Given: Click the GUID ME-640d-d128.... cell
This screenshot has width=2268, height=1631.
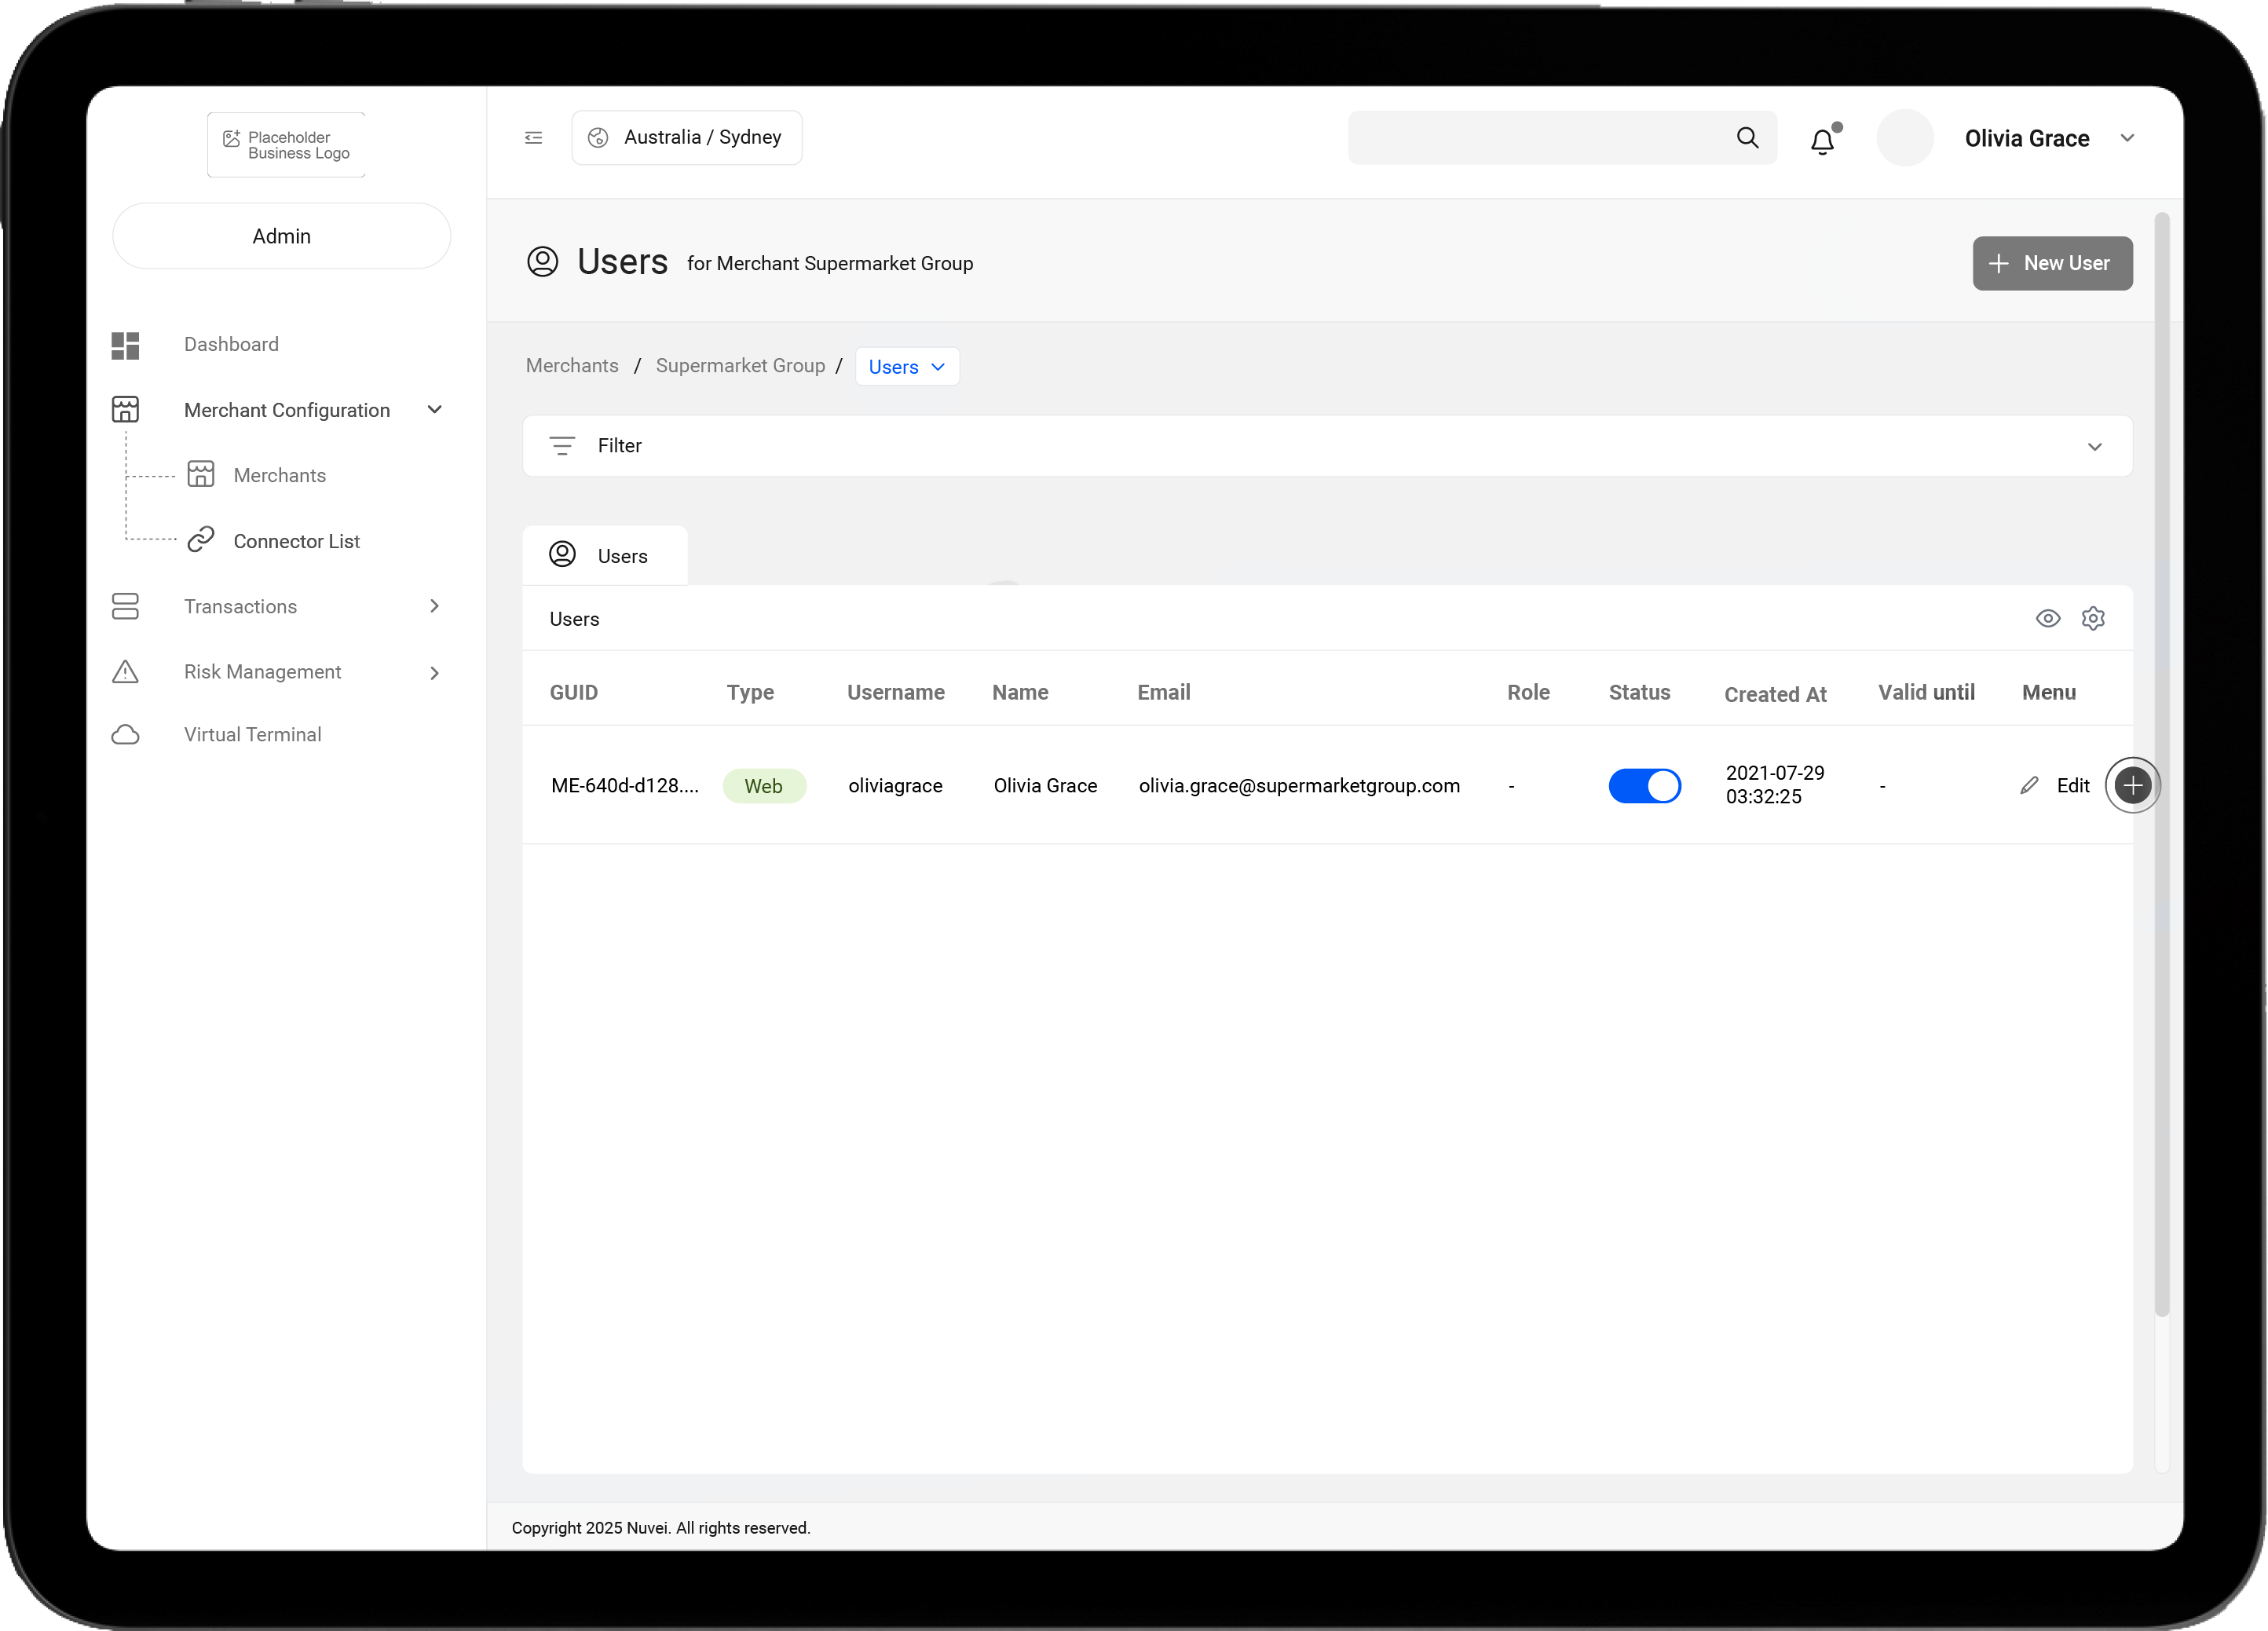Looking at the screenshot, I should (x=625, y=785).
